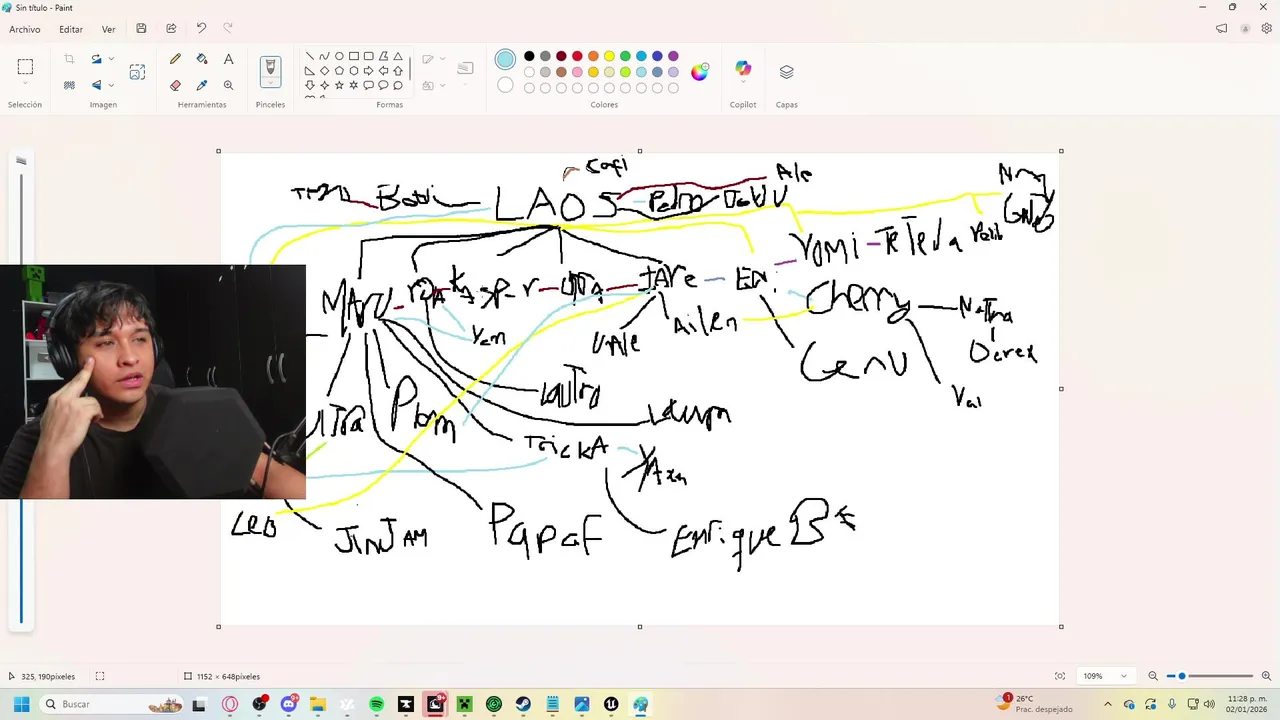This screenshot has width=1280, height=720.
Task: Select the oval shape
Action: 339,56
